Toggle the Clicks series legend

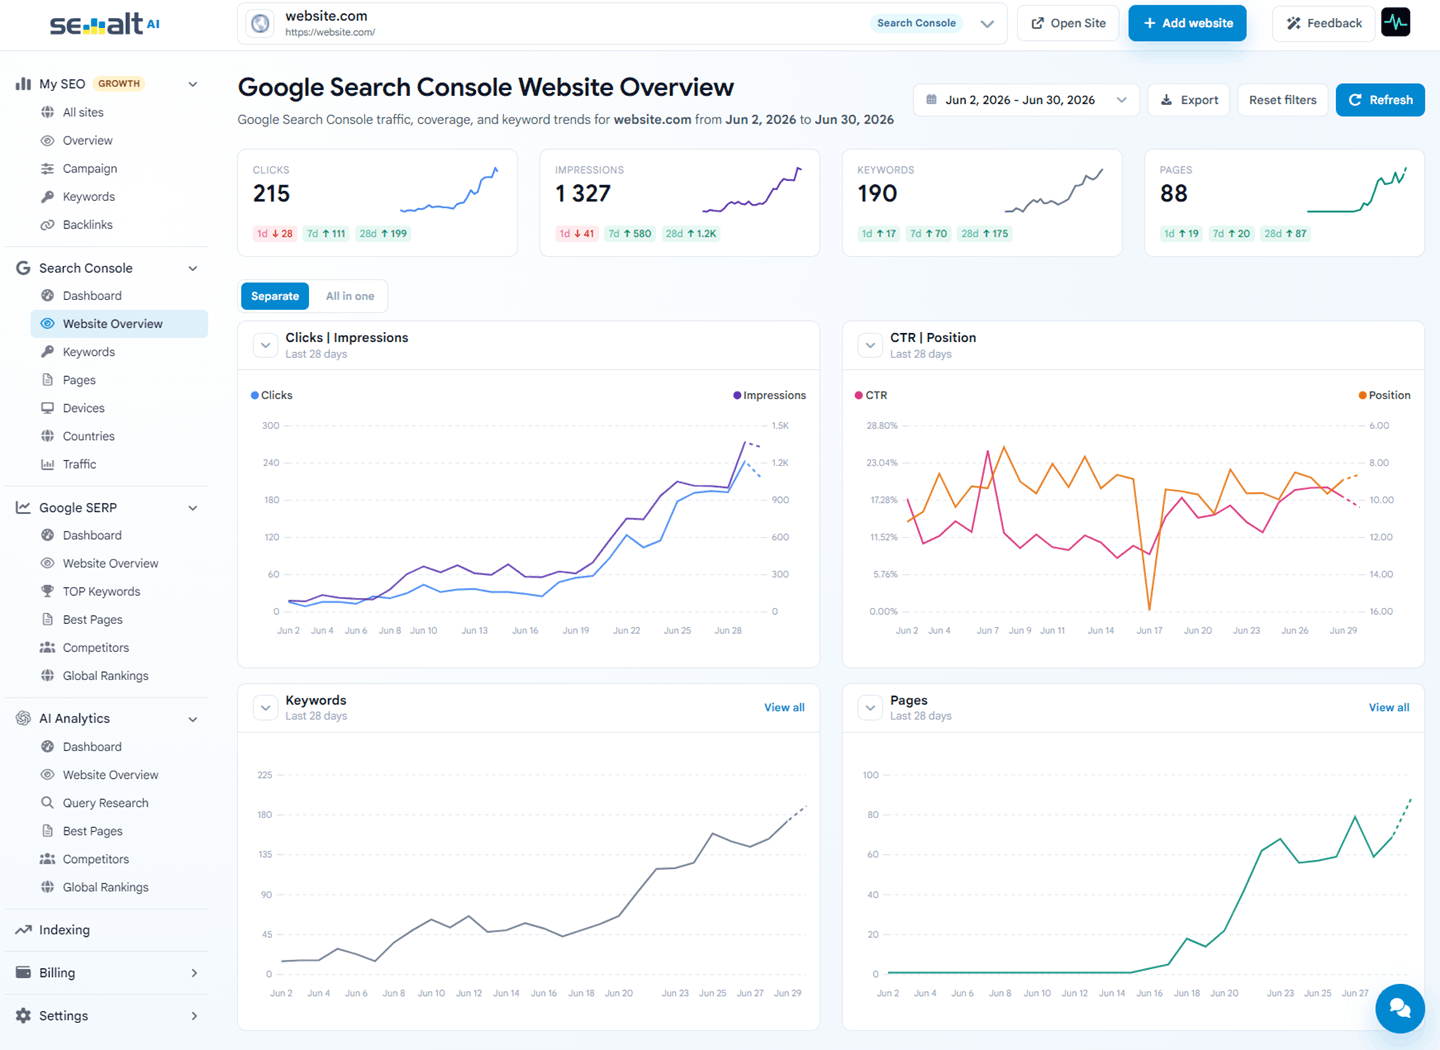272,395
